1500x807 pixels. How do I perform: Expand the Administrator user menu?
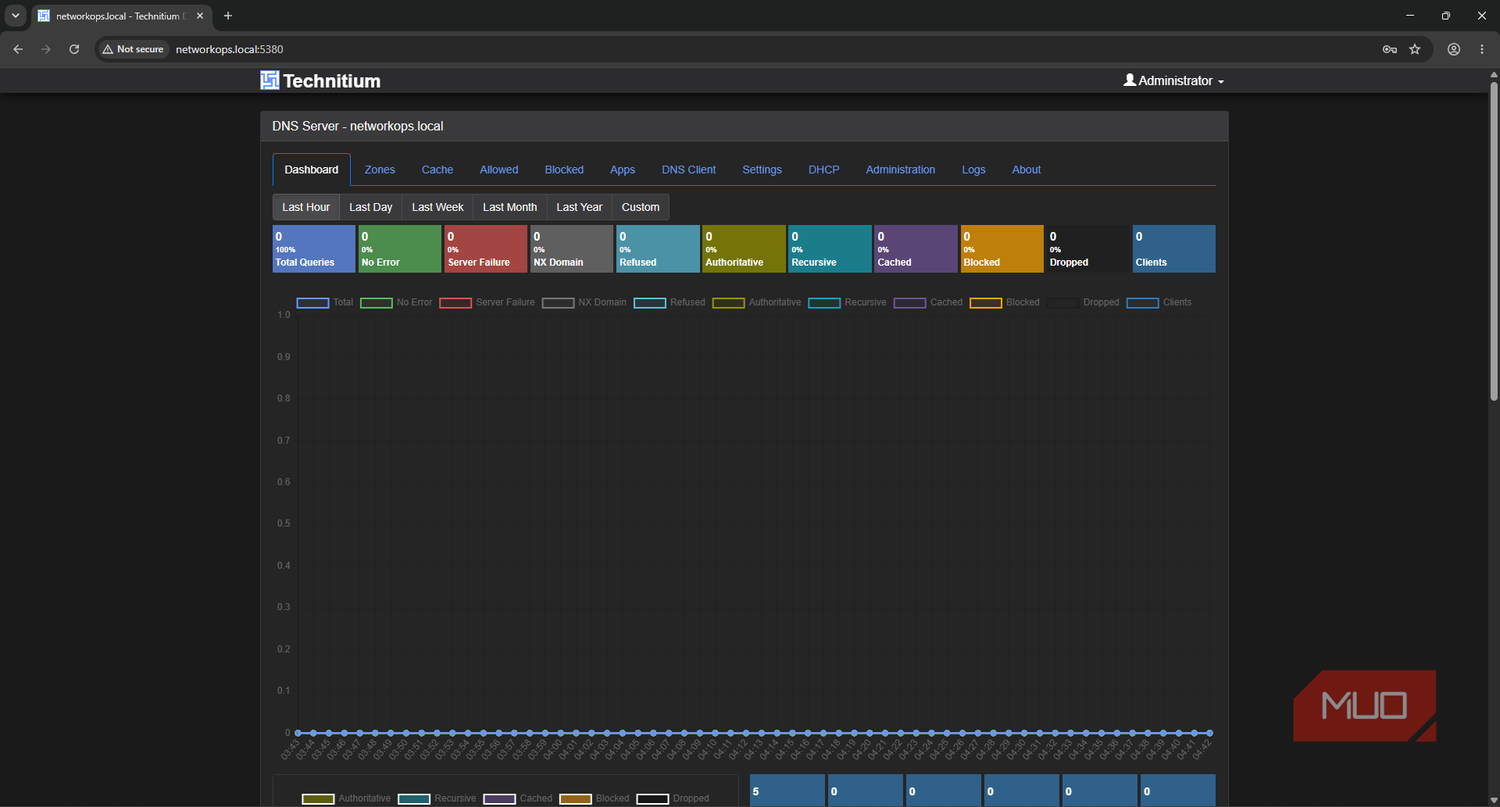[x=1174, y=81]
